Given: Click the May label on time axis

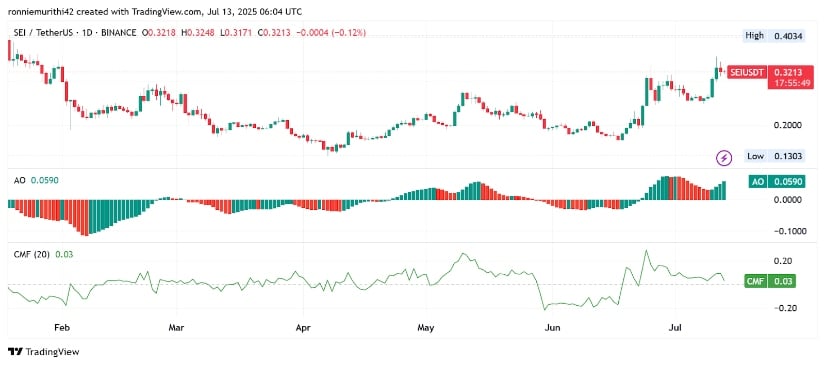Looking at the screenshot, I should coord(425,328).
